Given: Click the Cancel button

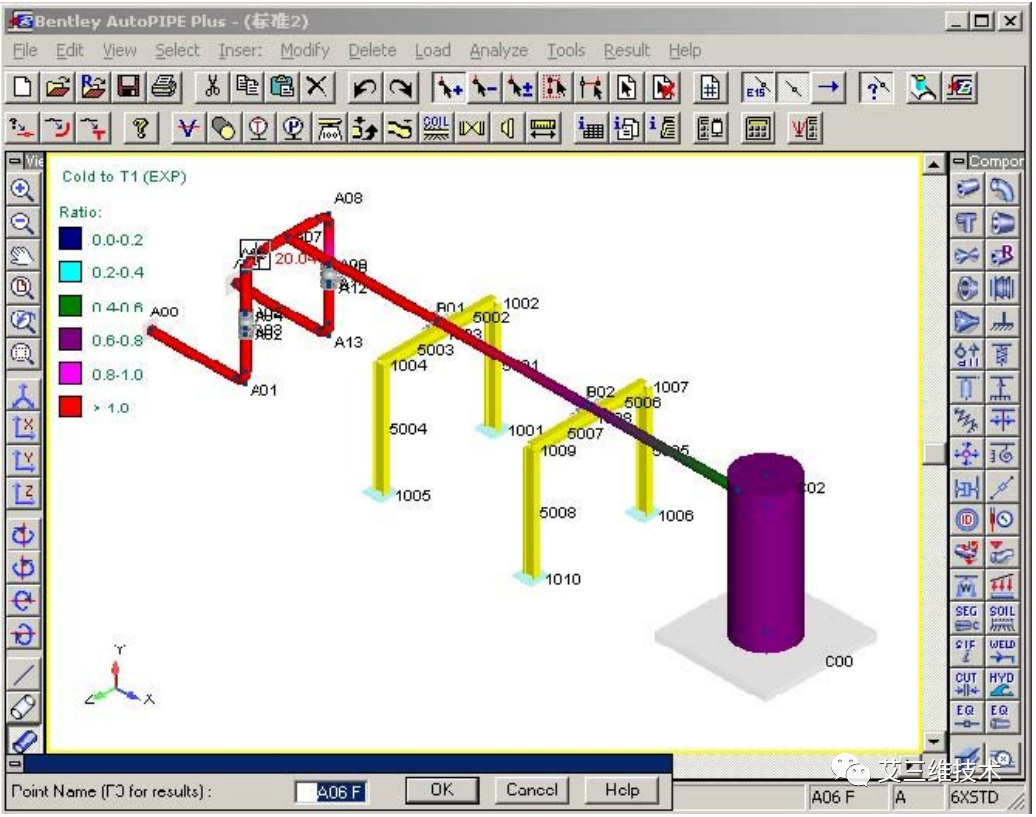Looking at the screenshot, I should (531, 790).
